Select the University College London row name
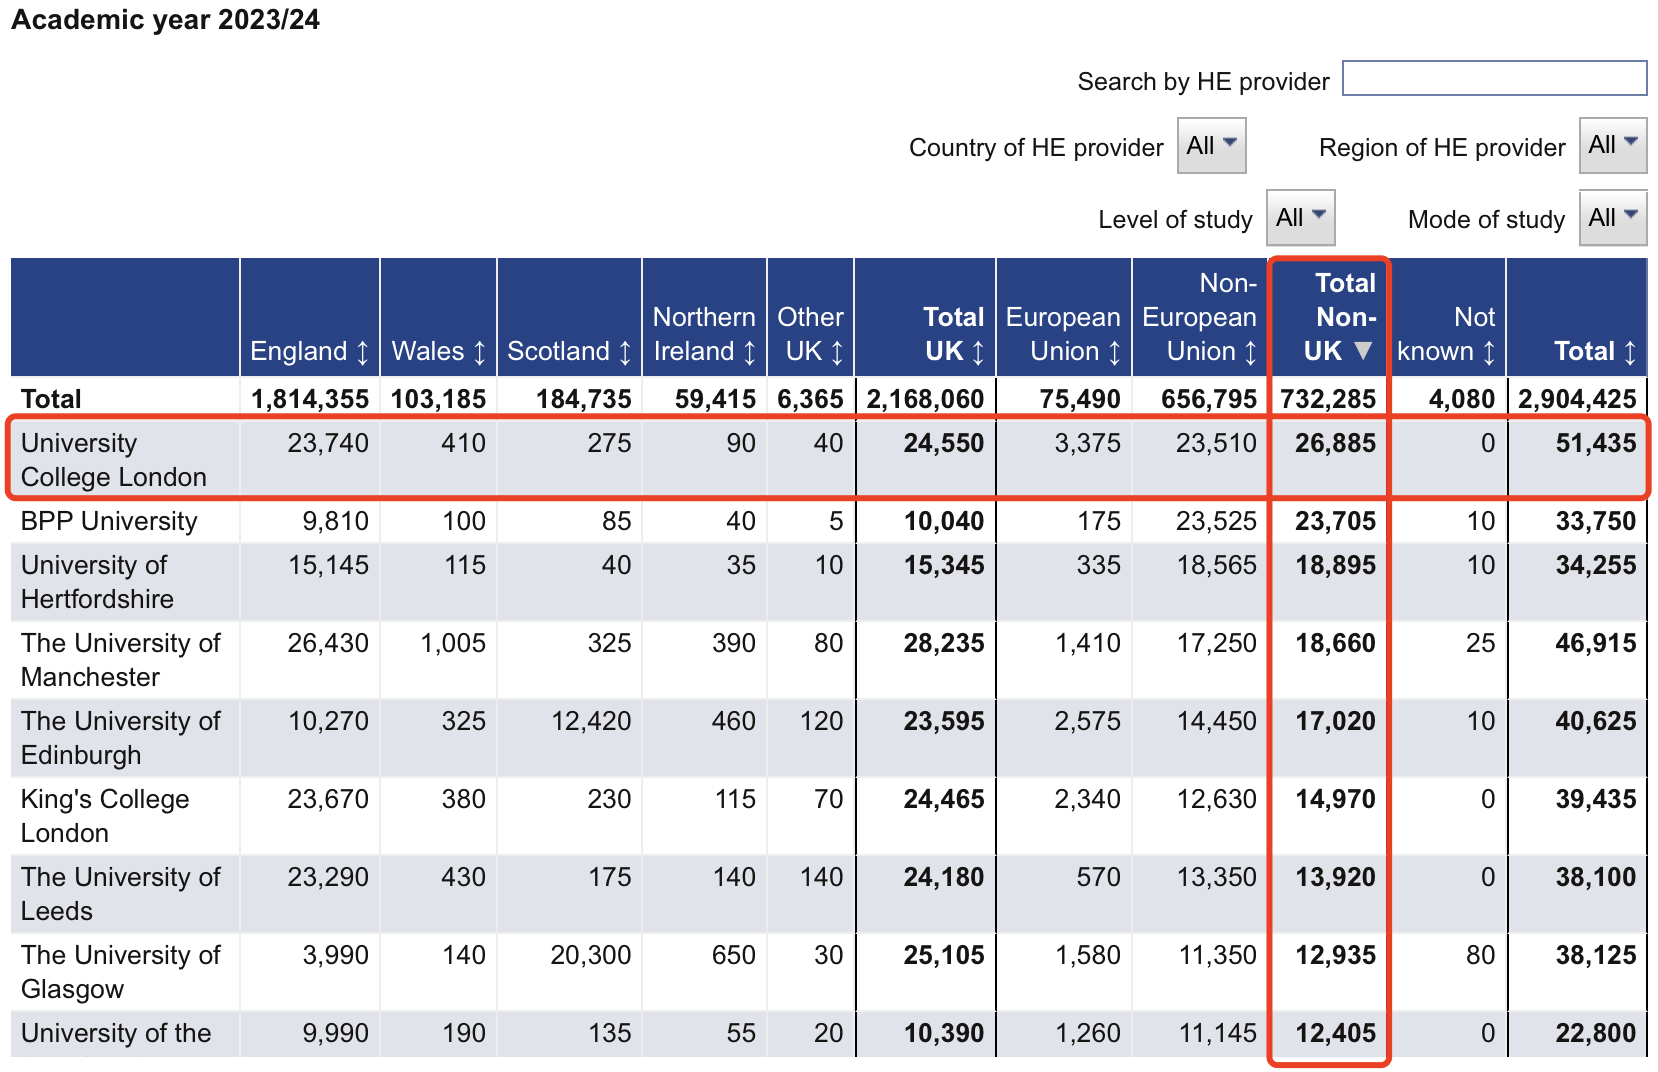 pos(113,460)
